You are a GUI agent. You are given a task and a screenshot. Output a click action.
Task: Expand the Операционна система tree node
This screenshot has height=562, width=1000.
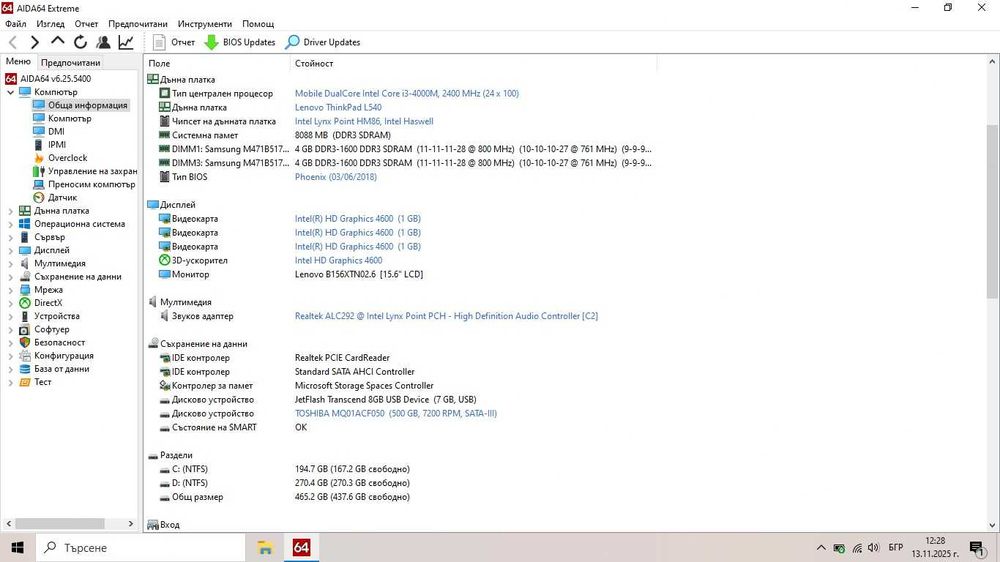10,224
